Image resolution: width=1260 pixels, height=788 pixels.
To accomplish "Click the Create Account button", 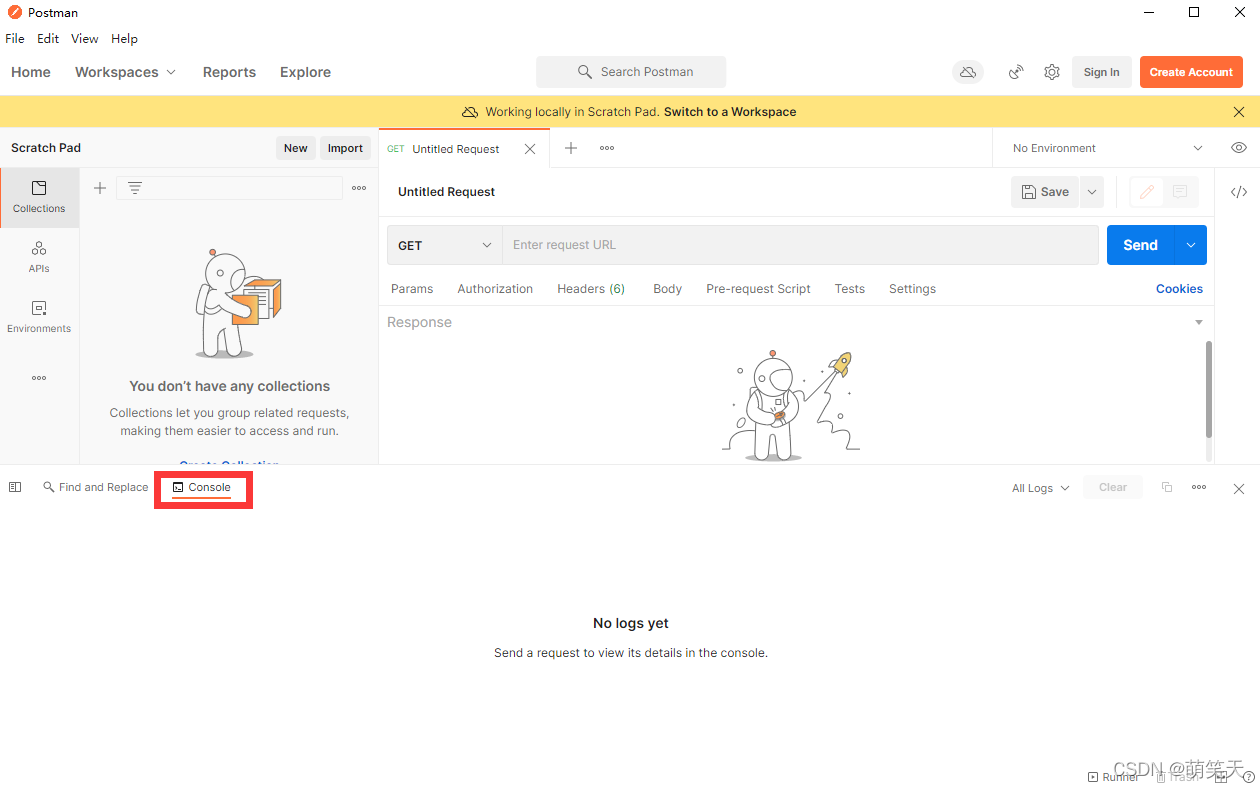I will [x=1191, y=72].
